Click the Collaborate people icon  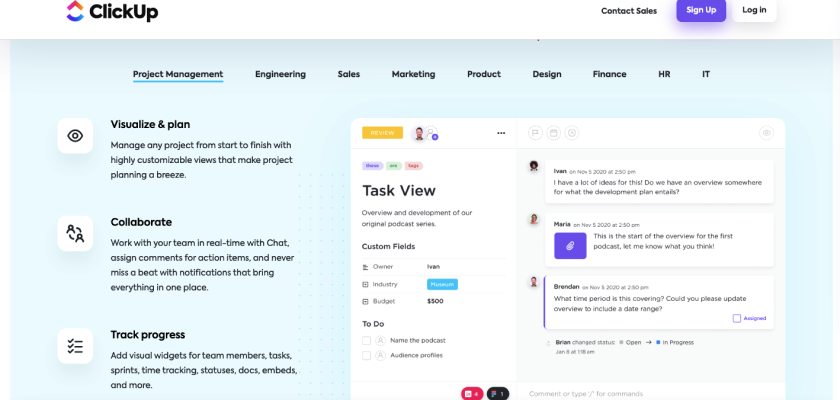pos(75,234)
